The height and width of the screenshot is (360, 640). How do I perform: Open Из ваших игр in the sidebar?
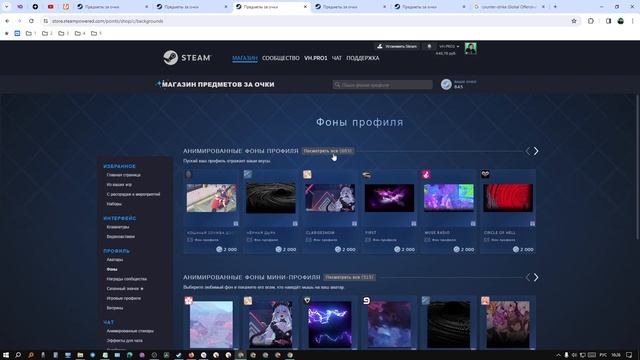point(119,184)
